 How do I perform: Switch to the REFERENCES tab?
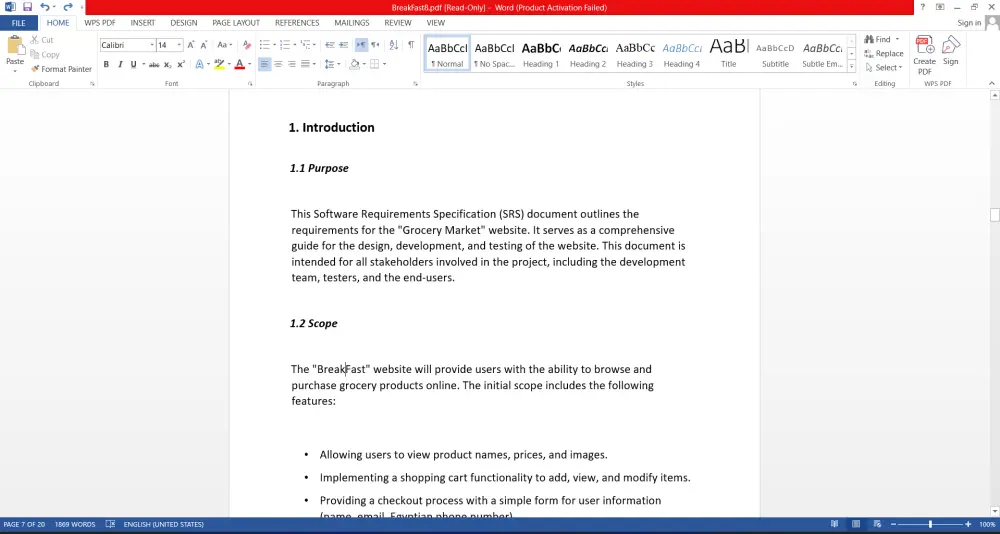pyautogui.click(x=297, y=23)
